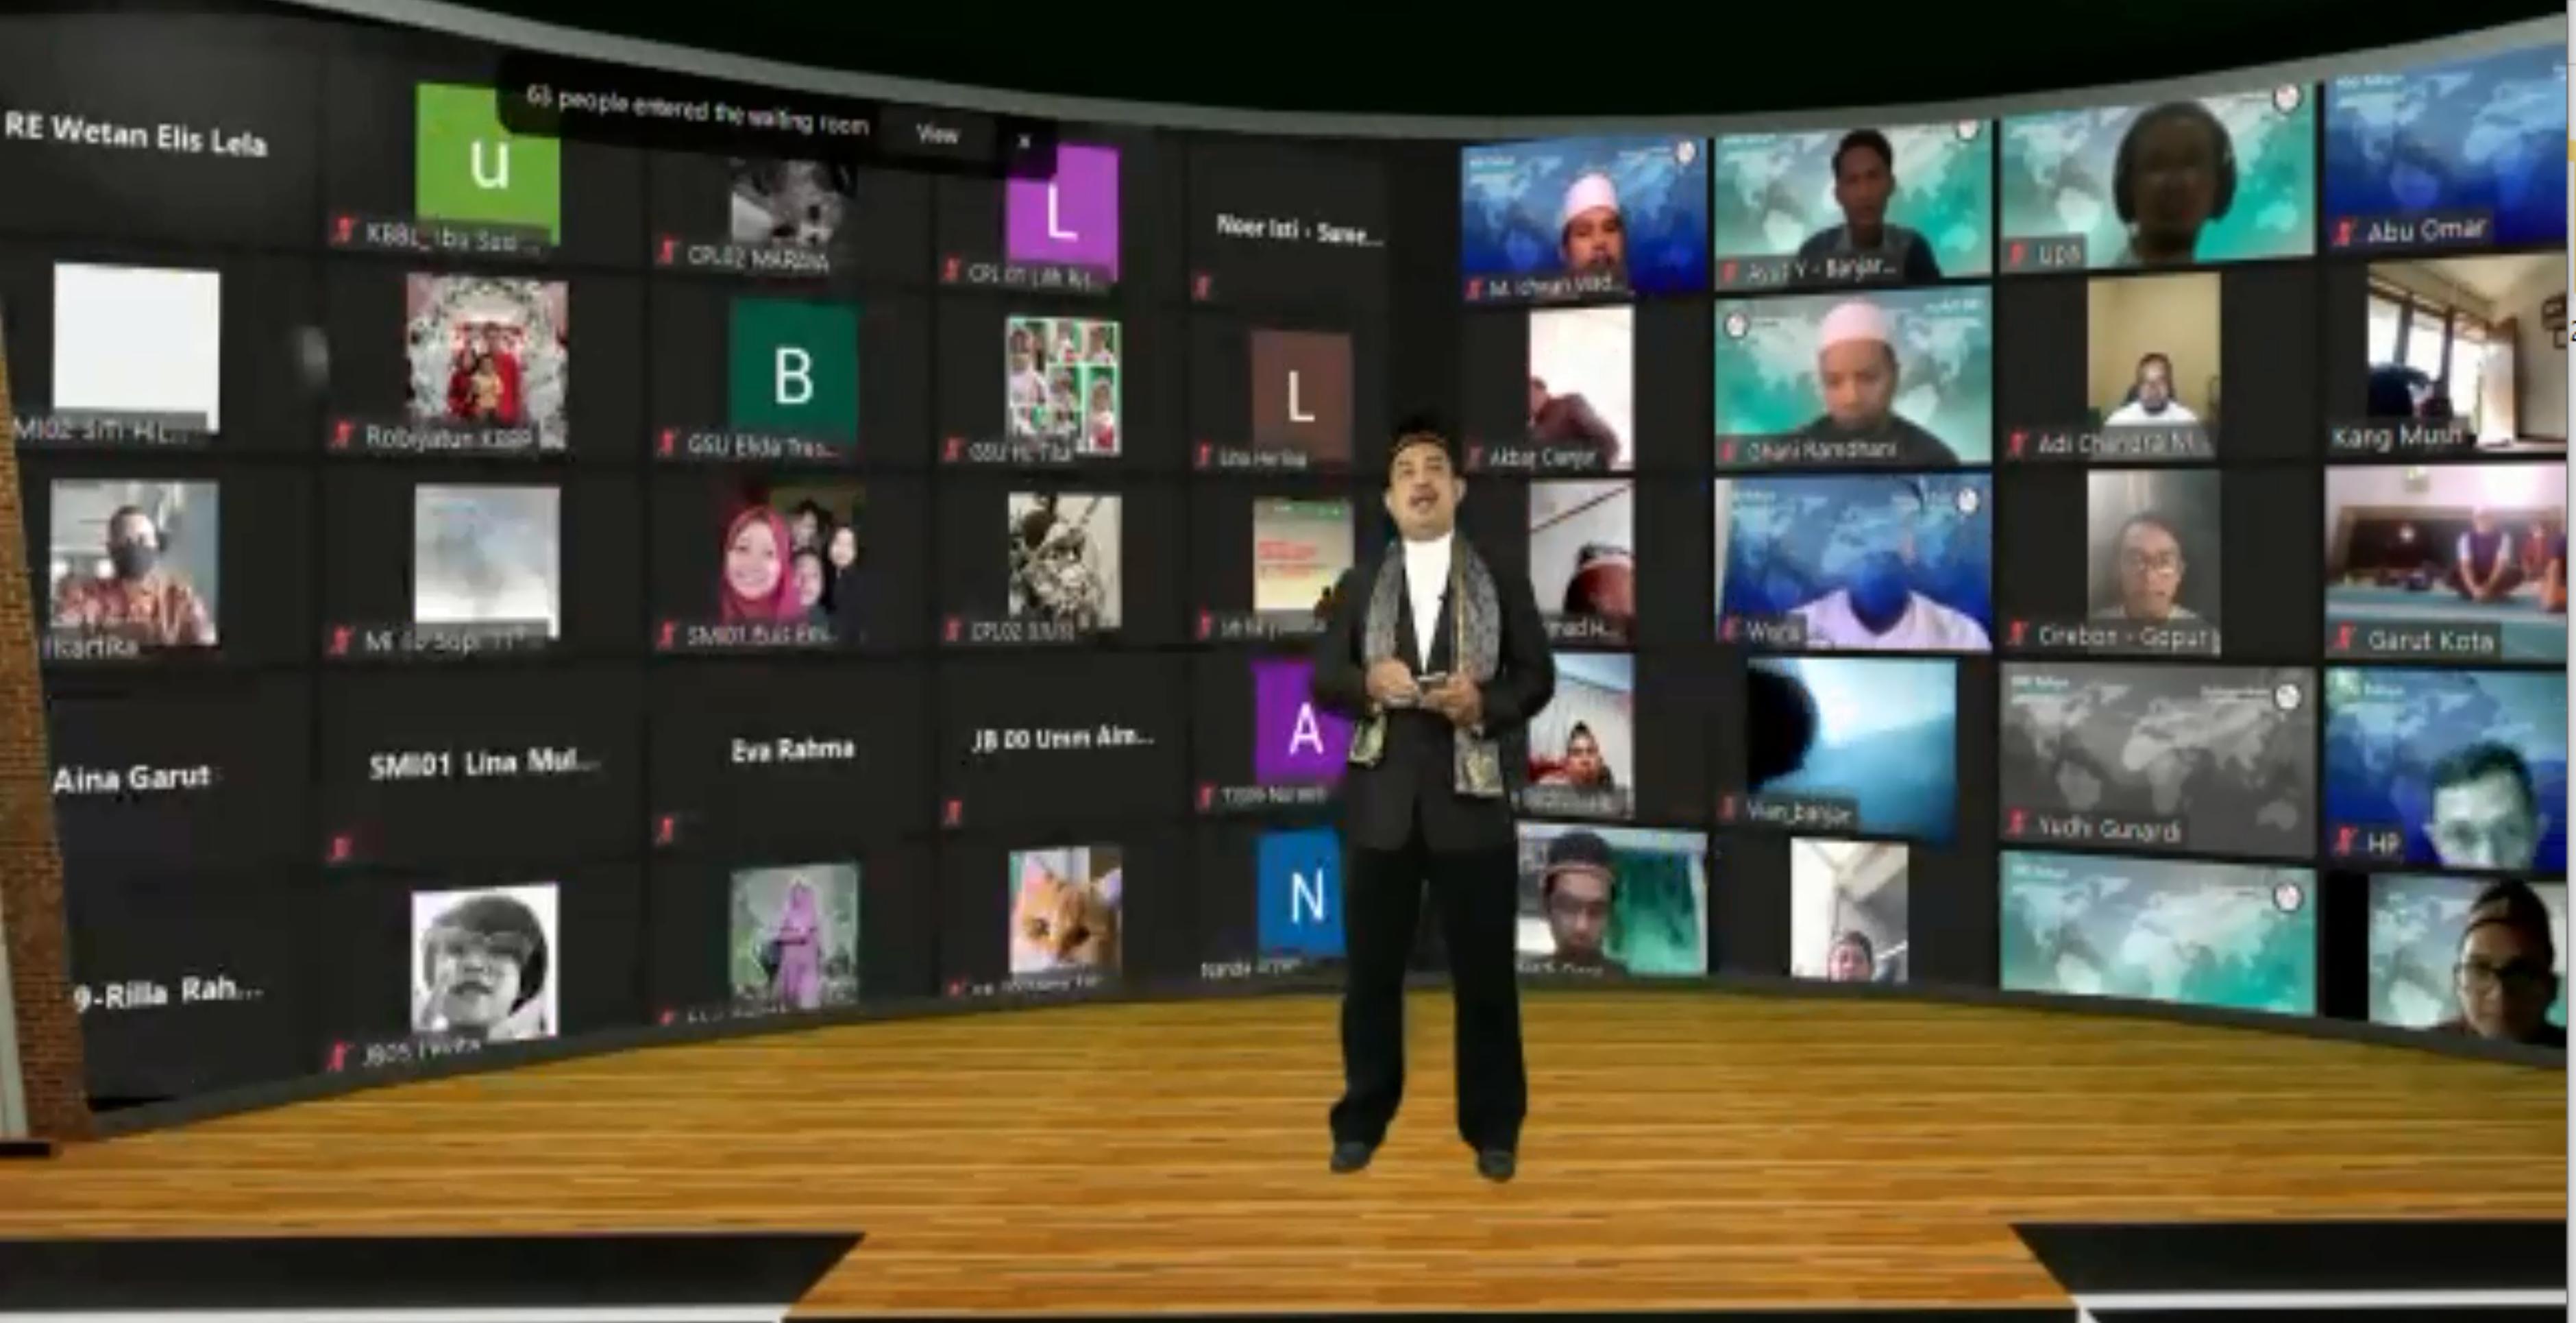Click the muted mic icon beside KBBL Ibu
The width and height of the screenshot is (2576, 1323).
click(343, 232)
